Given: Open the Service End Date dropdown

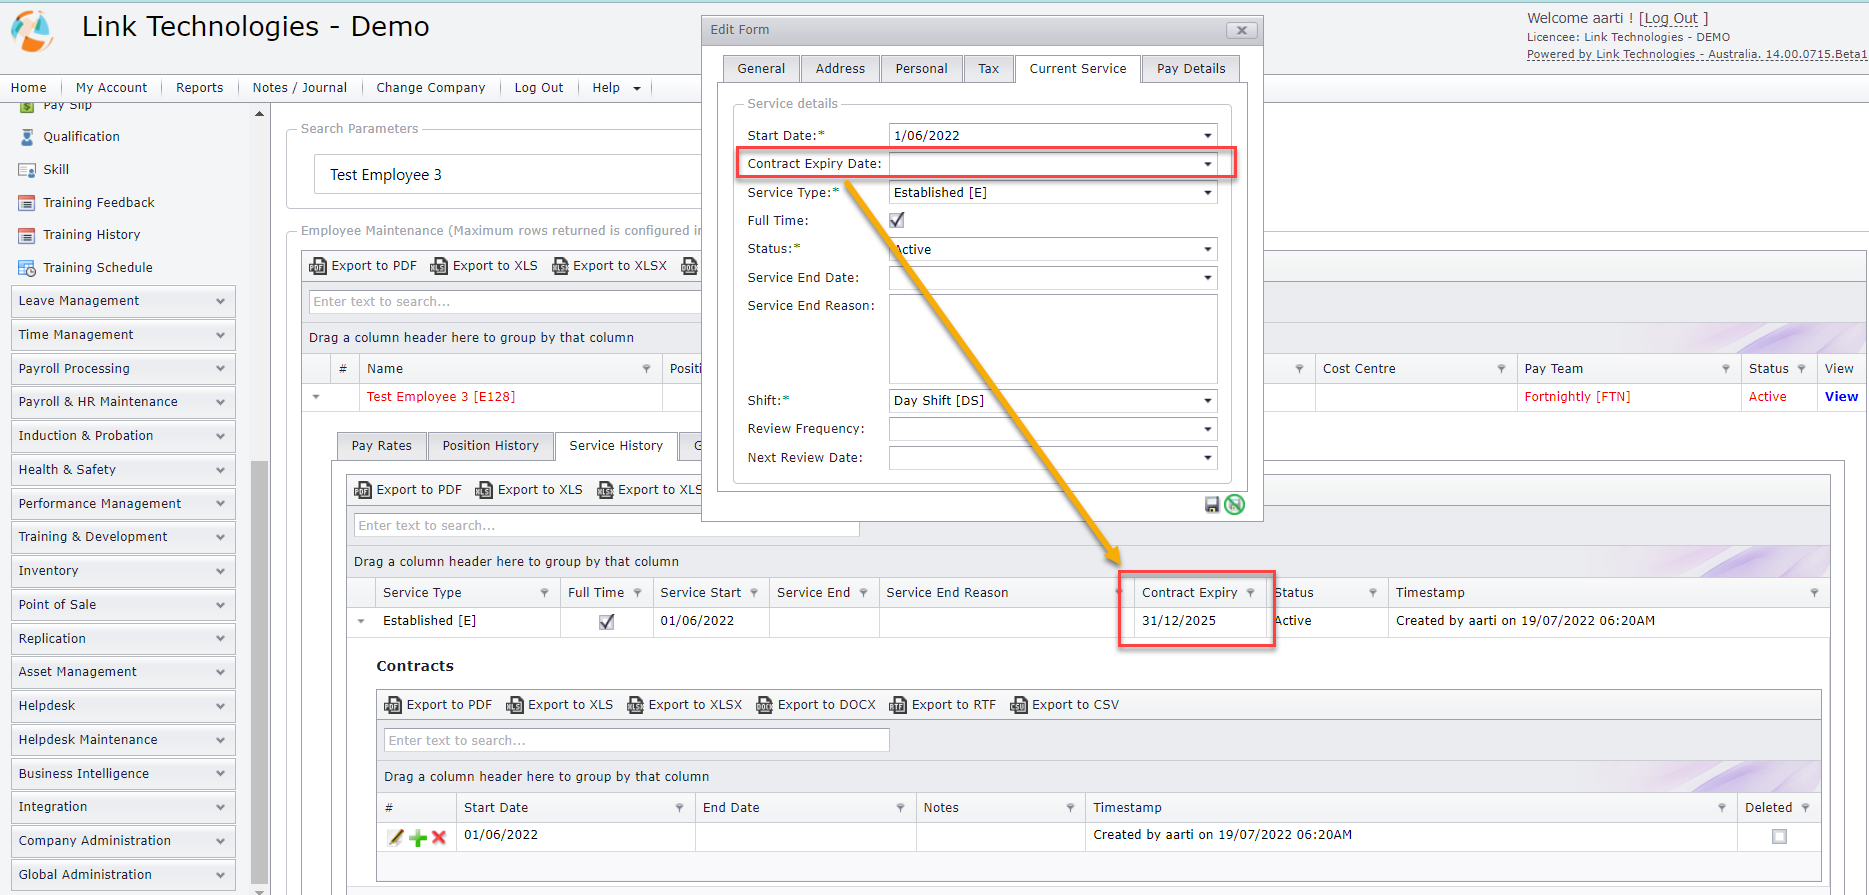Looking at the screenshot, I should click(1207, 278).
